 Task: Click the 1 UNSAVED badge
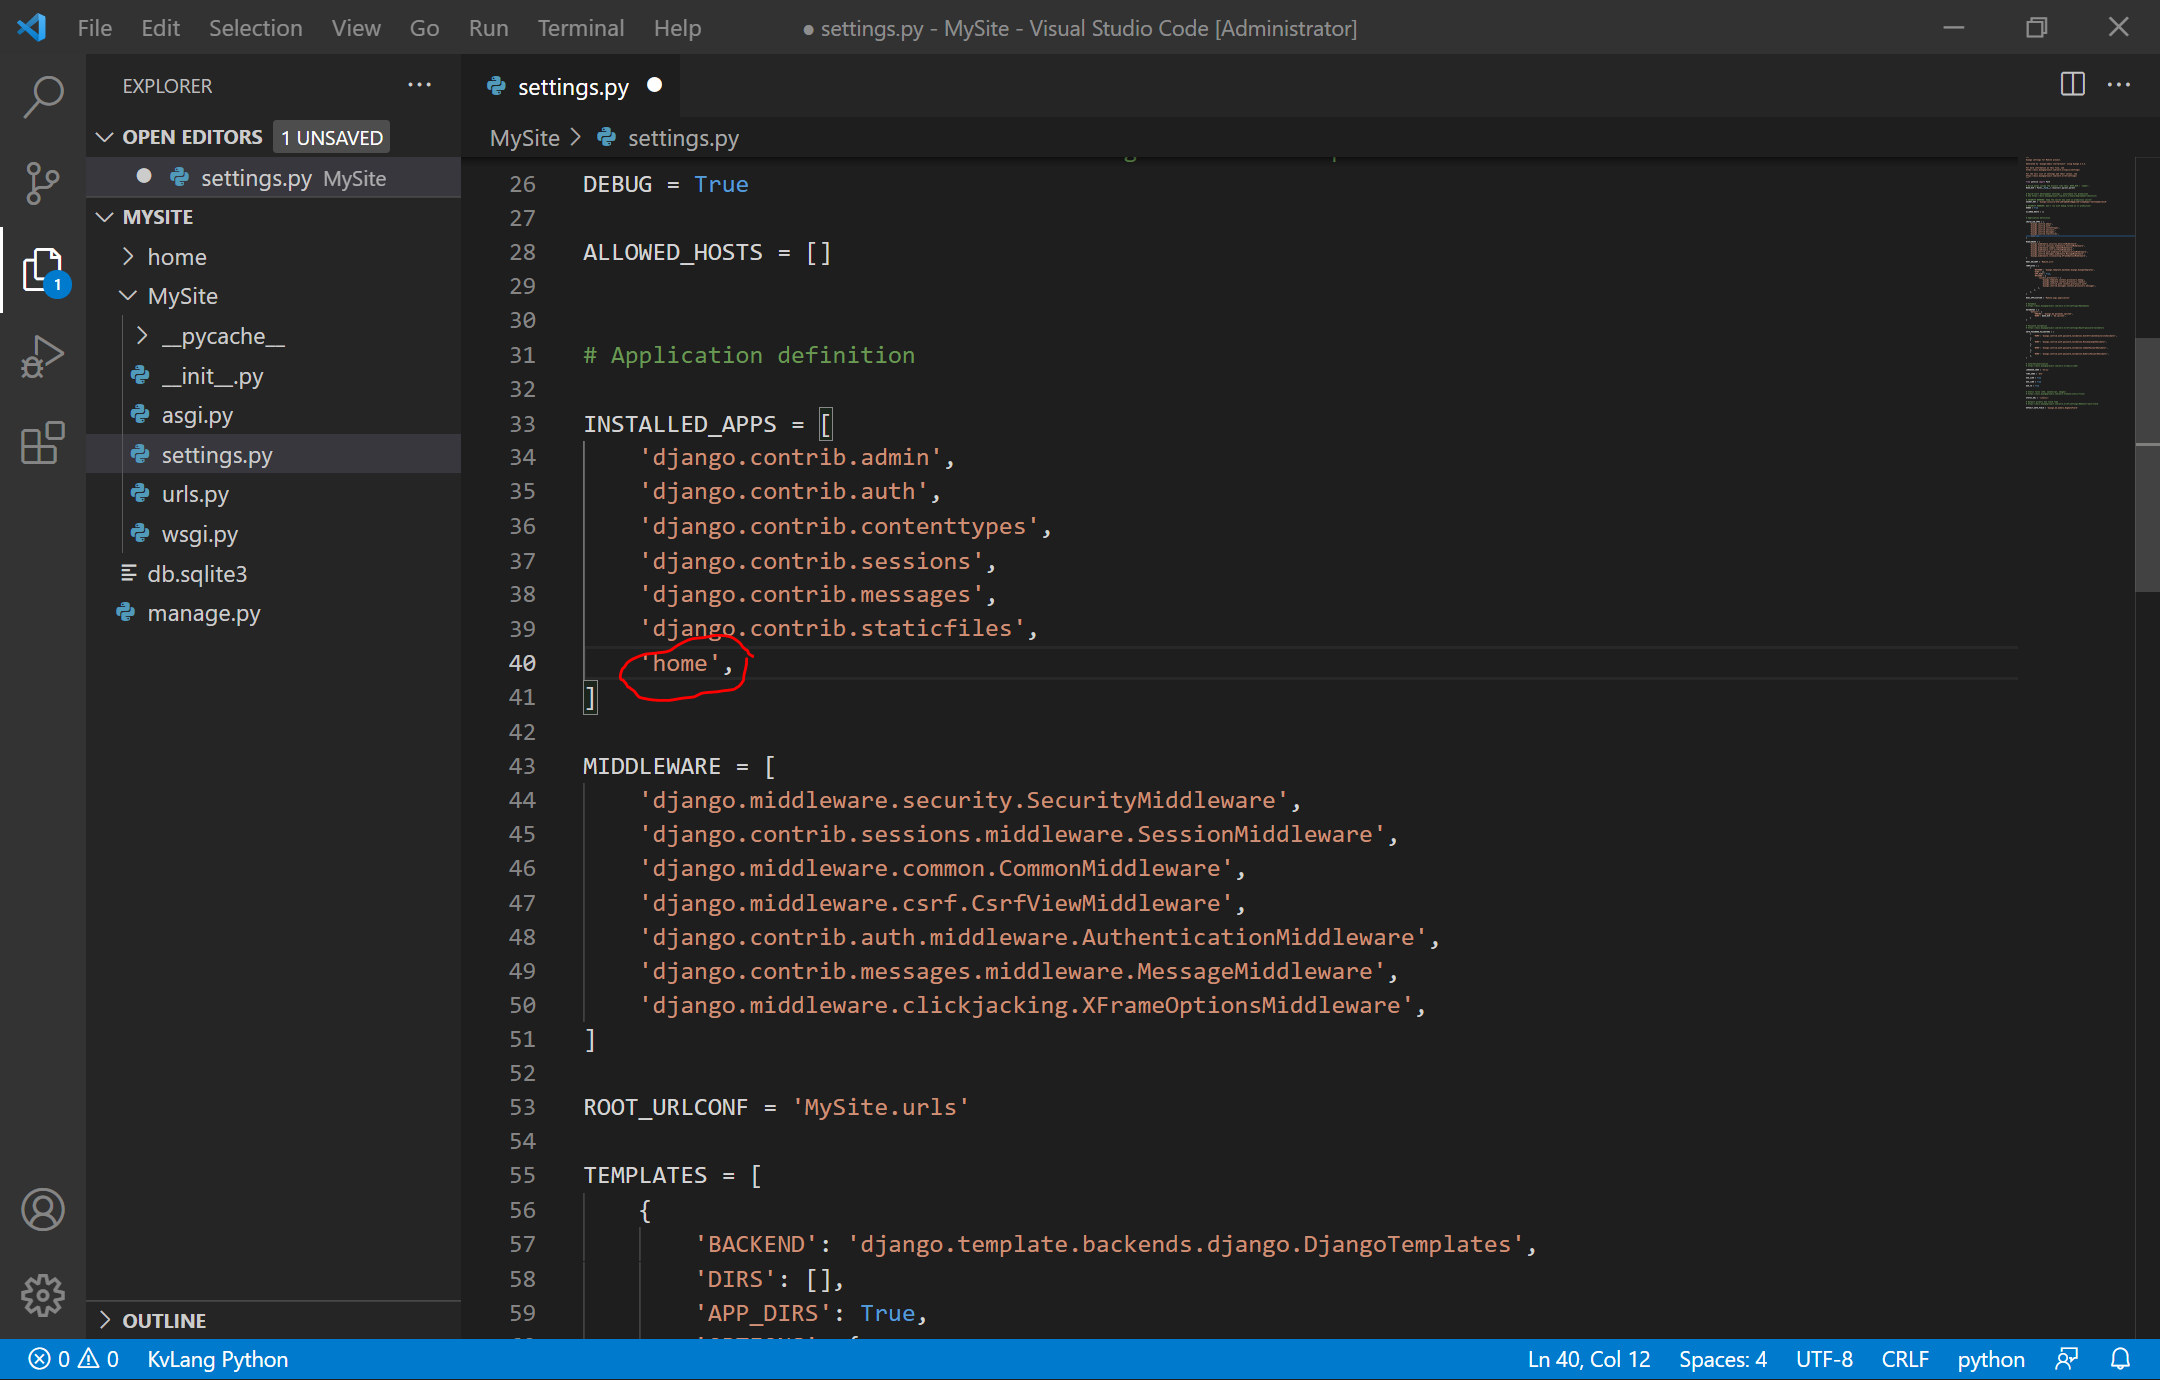331,137
